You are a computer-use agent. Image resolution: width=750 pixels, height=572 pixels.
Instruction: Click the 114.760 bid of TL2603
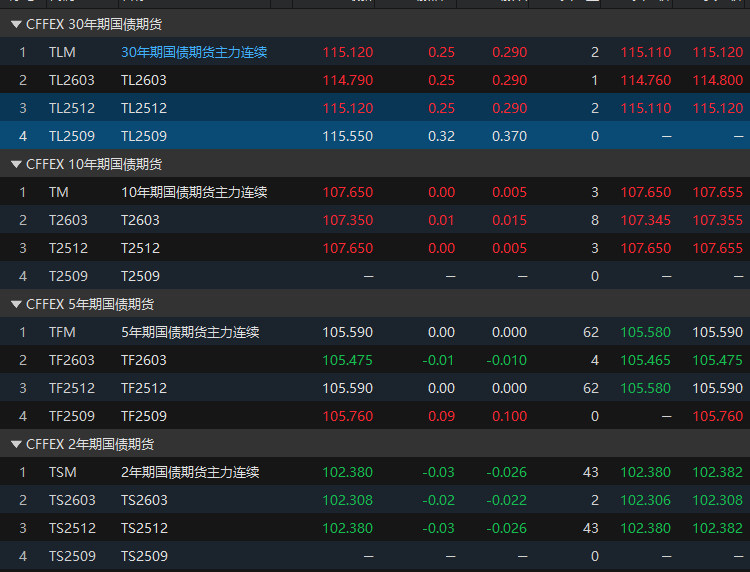(646, 80)
